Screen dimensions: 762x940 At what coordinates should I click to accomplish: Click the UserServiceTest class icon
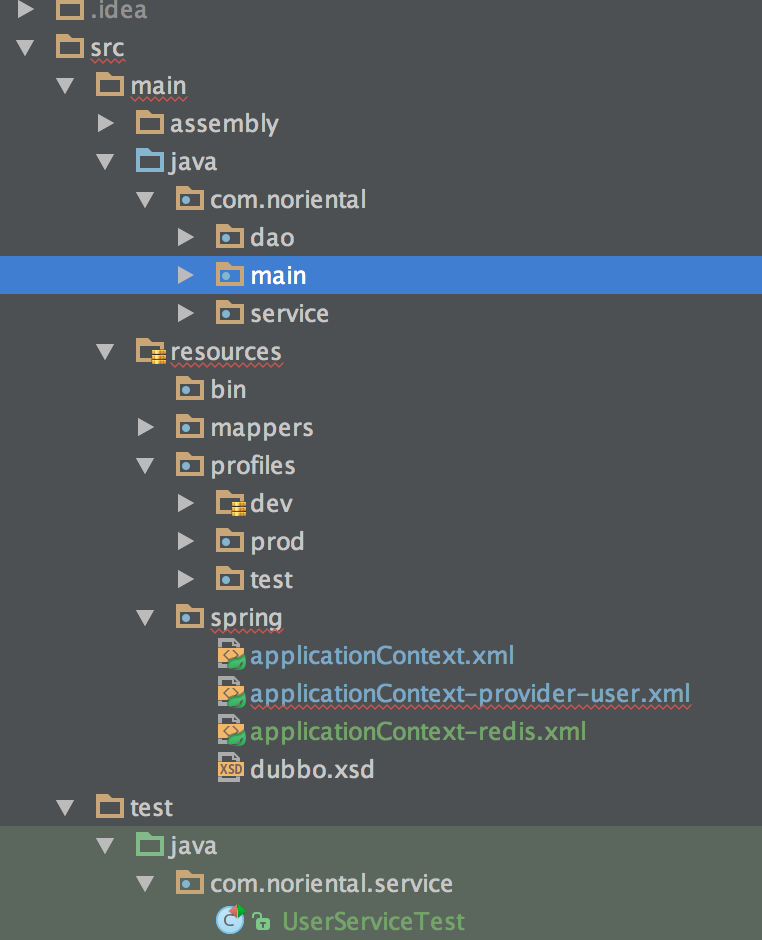[x=230, y=921]
